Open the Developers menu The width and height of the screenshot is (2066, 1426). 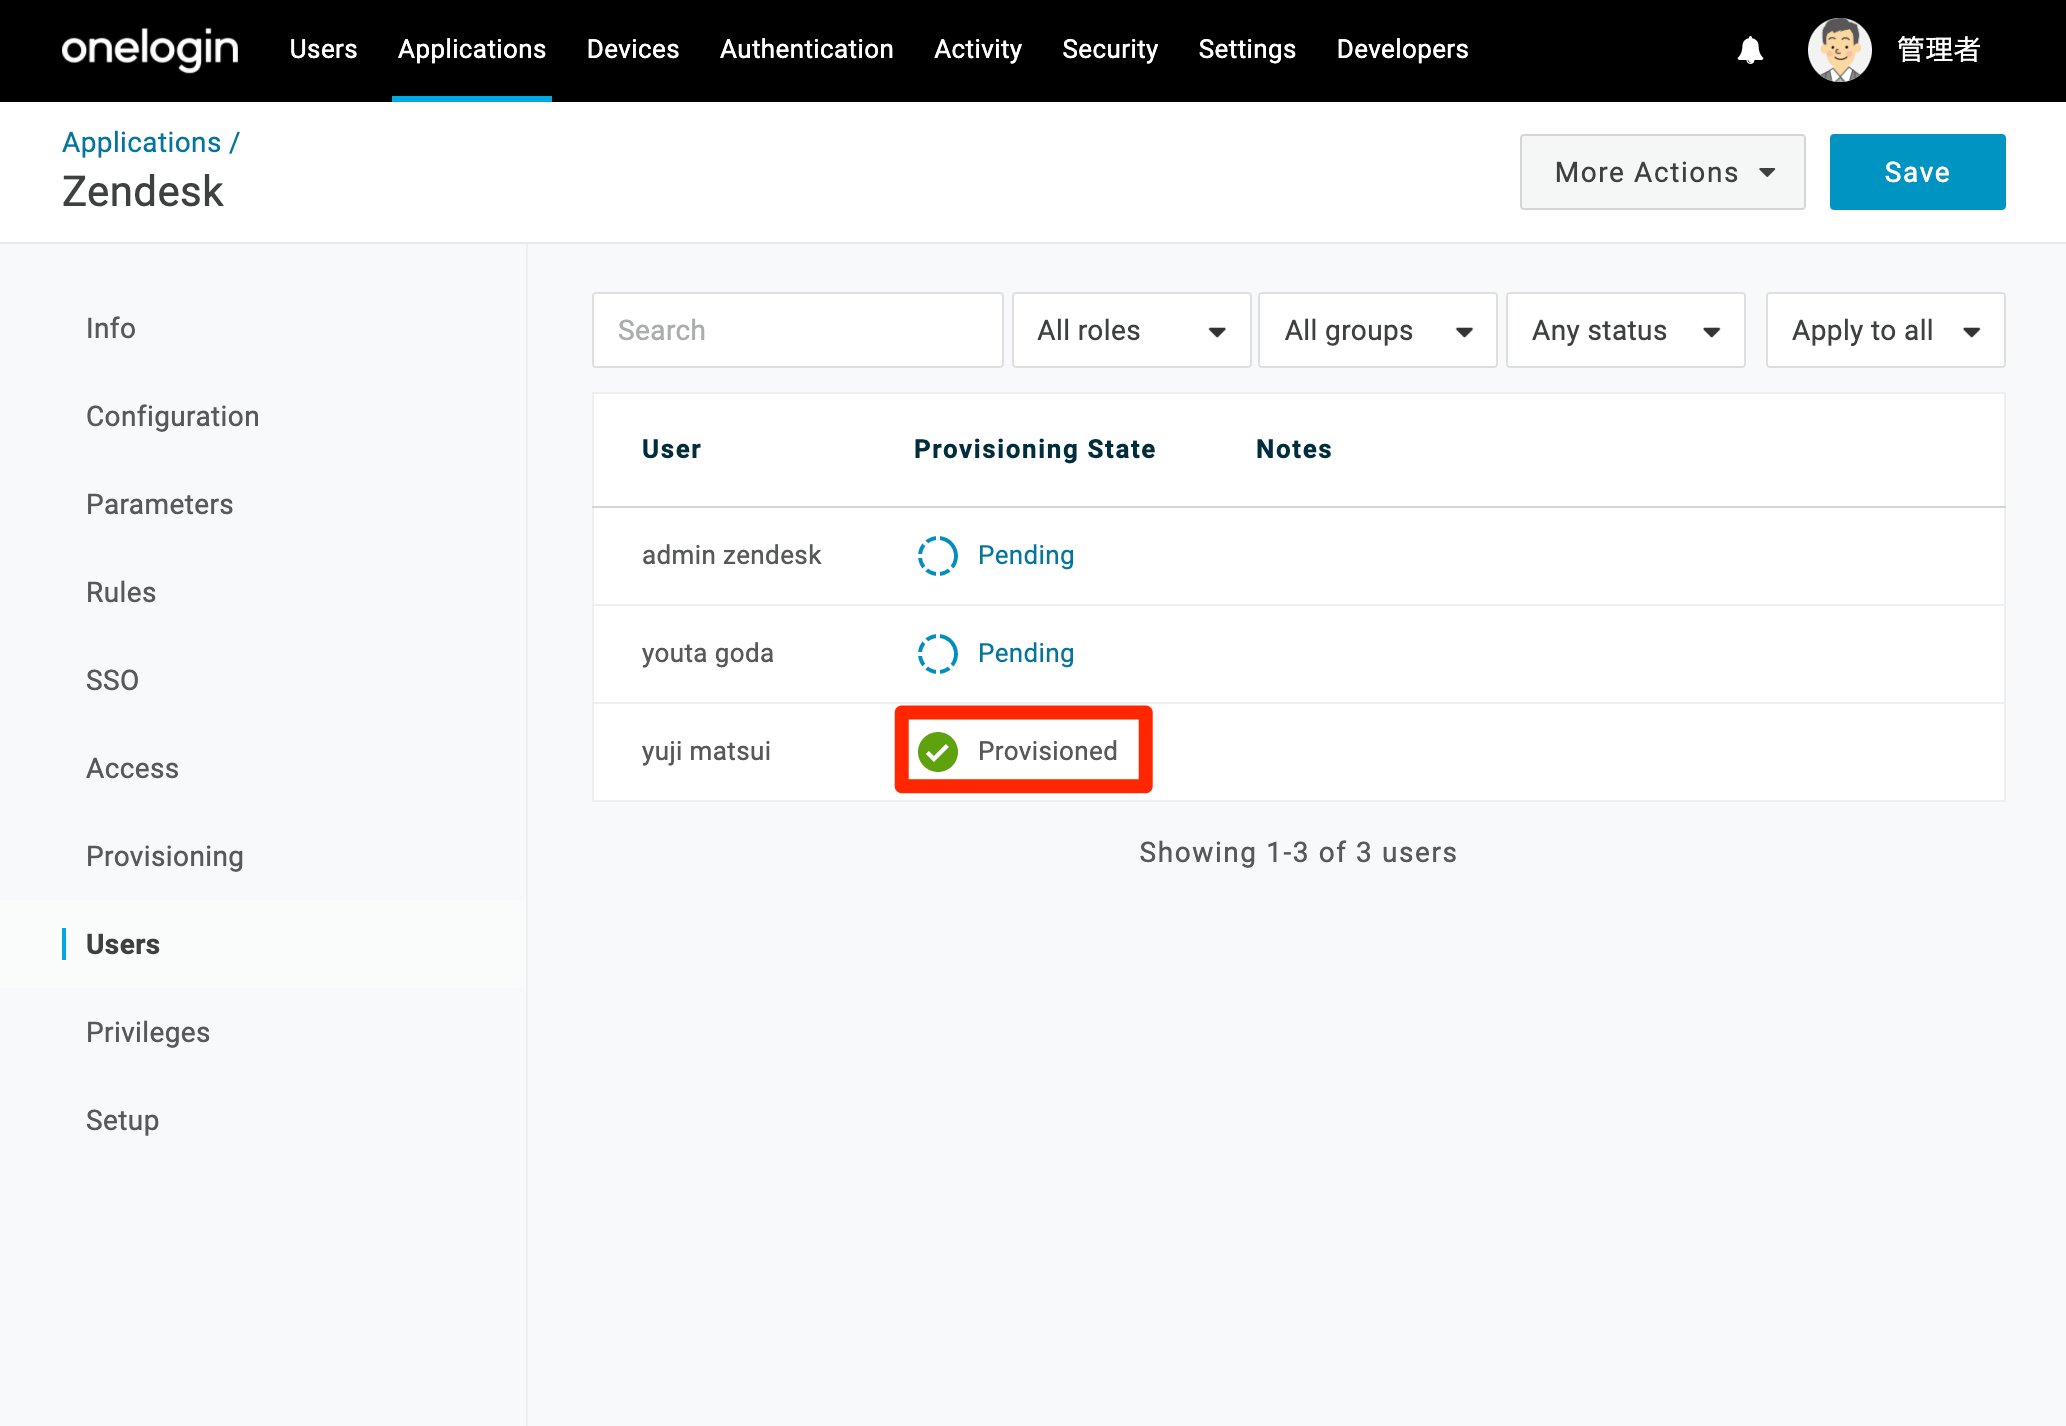pos(1402,49)
